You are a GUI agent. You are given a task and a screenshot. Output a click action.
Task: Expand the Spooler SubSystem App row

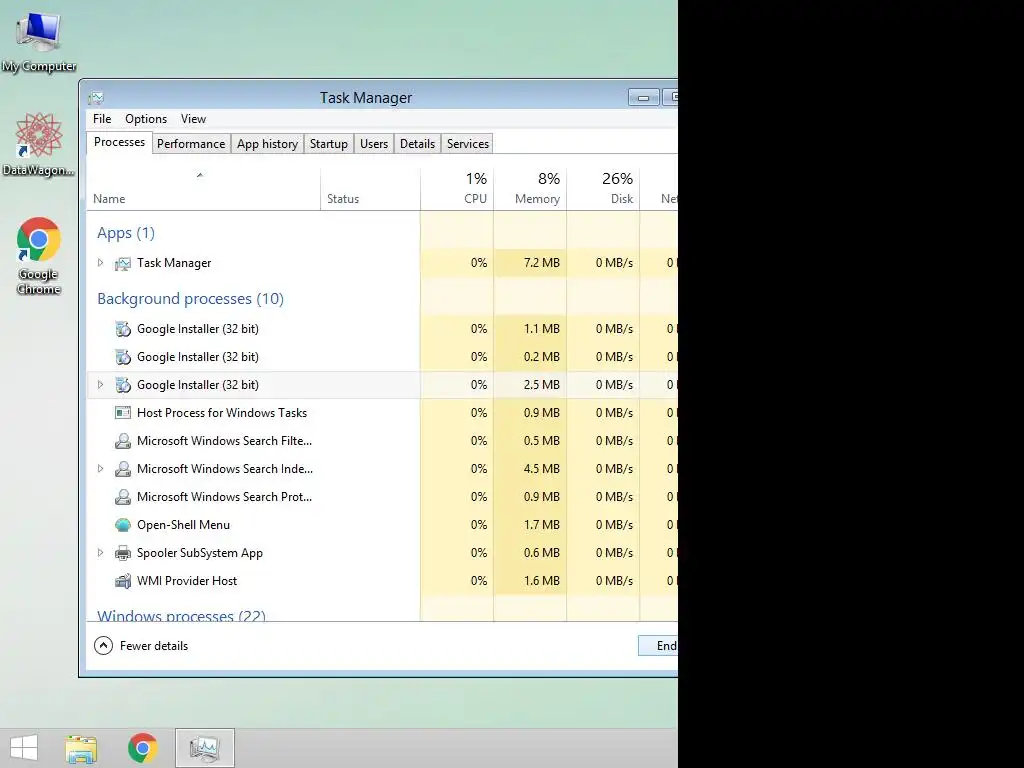(101, 552)
